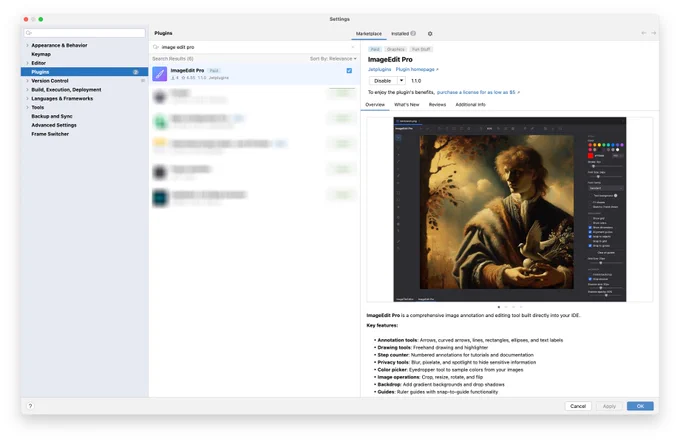Expand the Languages & Frameworks arrow
The width and height of the screenshot is (680, 442).
(27, 98)
